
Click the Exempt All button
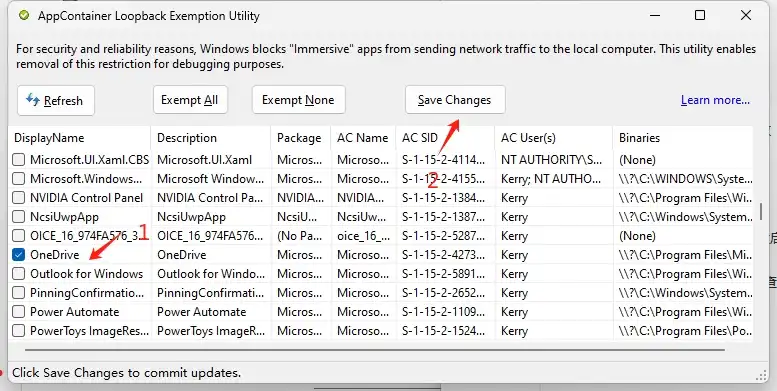(x=190, y=100)
